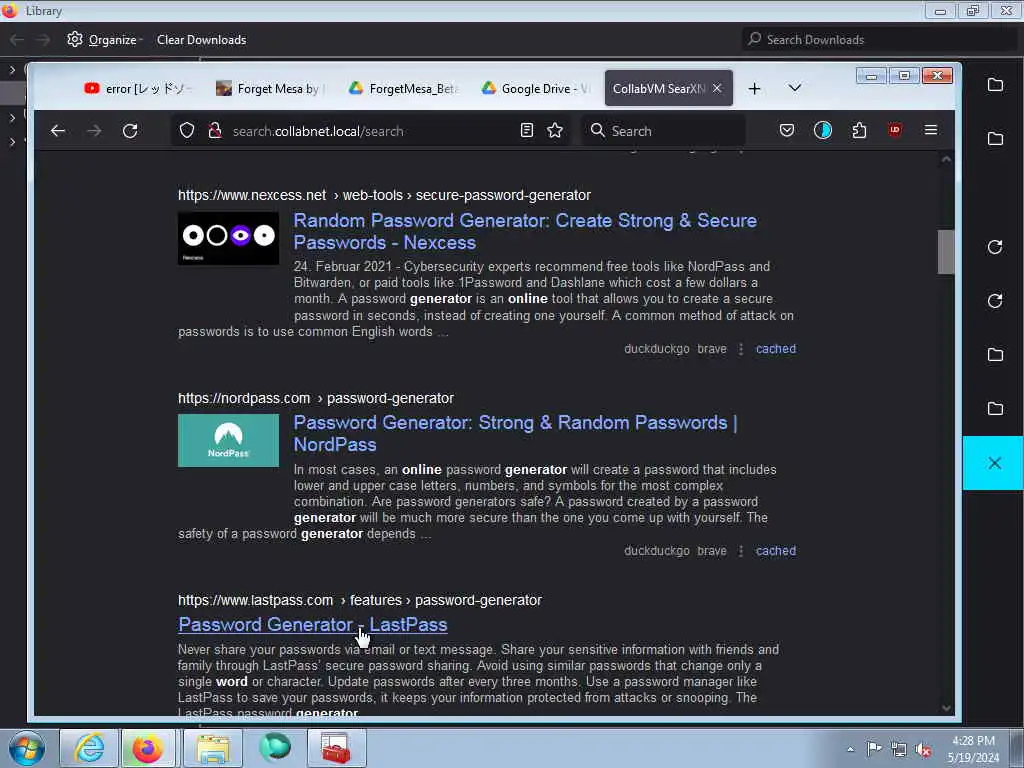This screenshot has width=1024, height=768.
Task: Open the red toolbox taskbar app
Action: pos(337,748)
